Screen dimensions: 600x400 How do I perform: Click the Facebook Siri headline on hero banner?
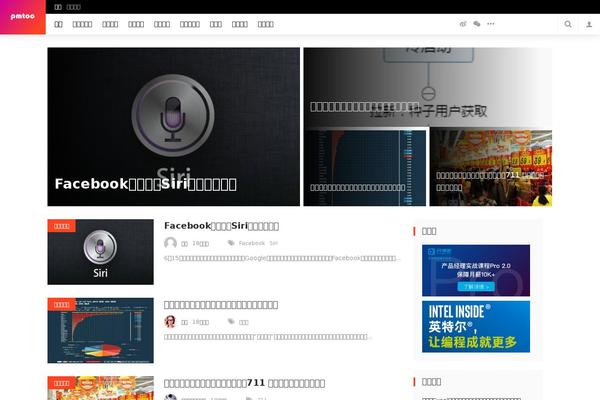click(x=145, y=184)
